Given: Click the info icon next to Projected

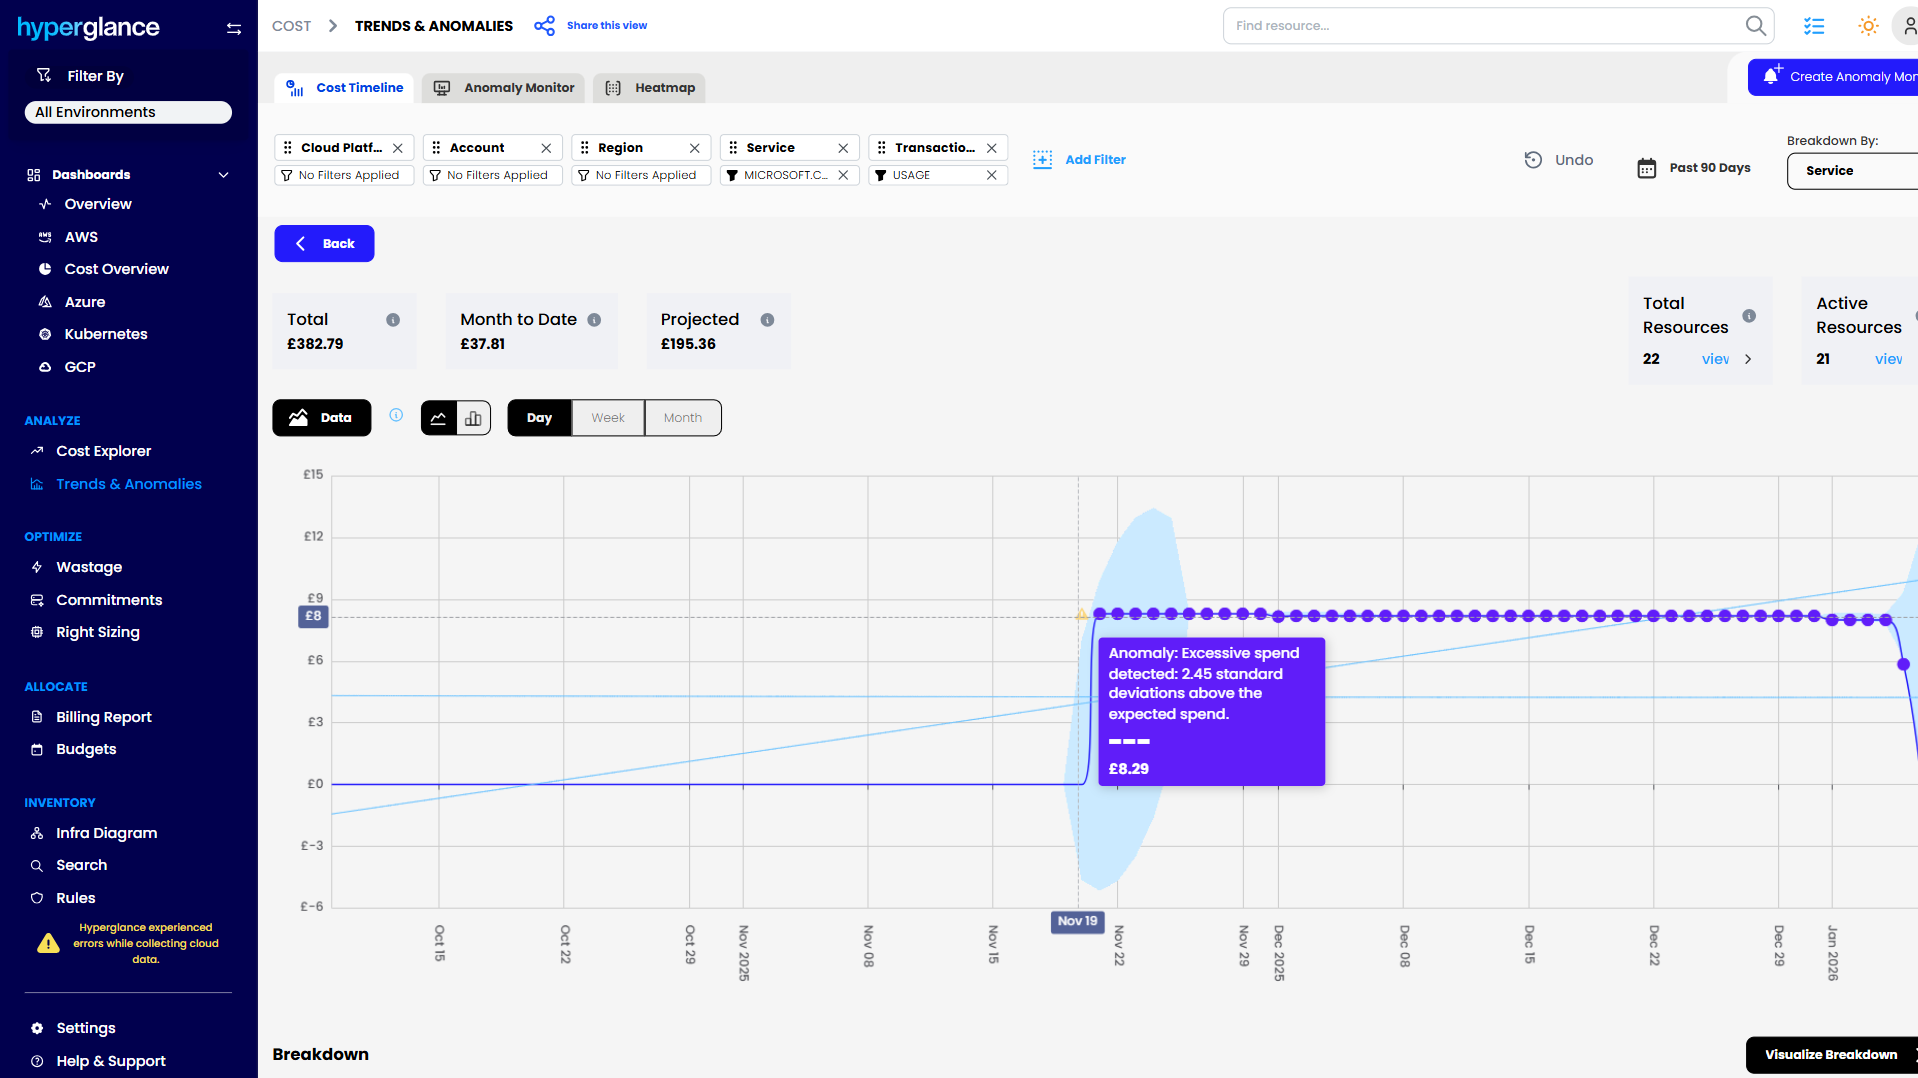Looking at the screenshot, I should point(767,320).
